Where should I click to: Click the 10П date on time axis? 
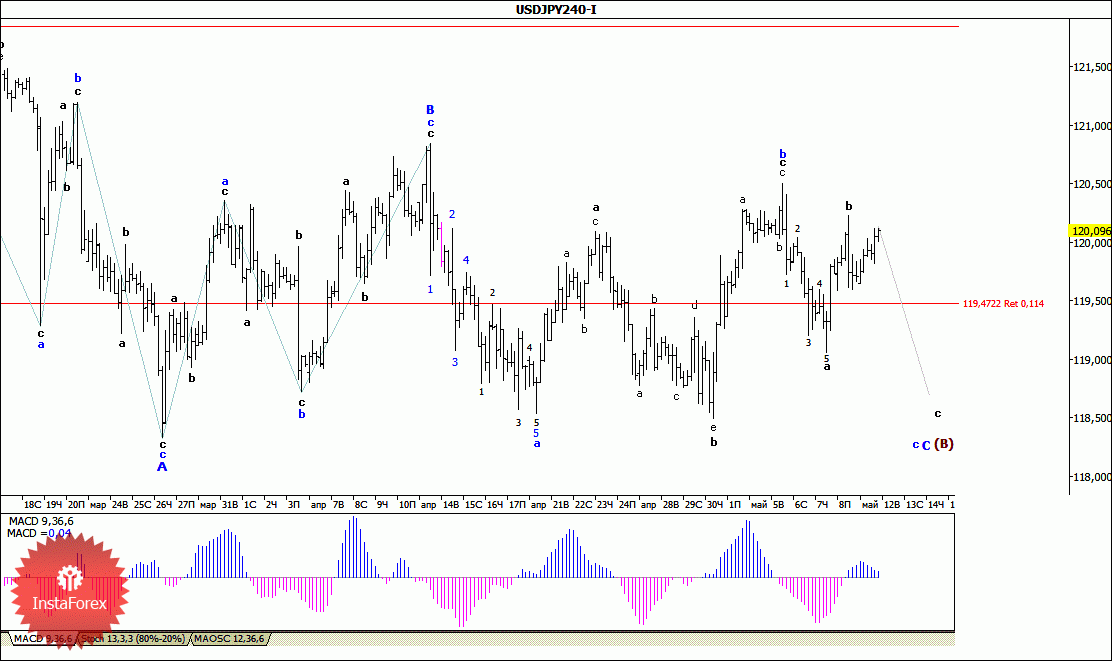407,505
